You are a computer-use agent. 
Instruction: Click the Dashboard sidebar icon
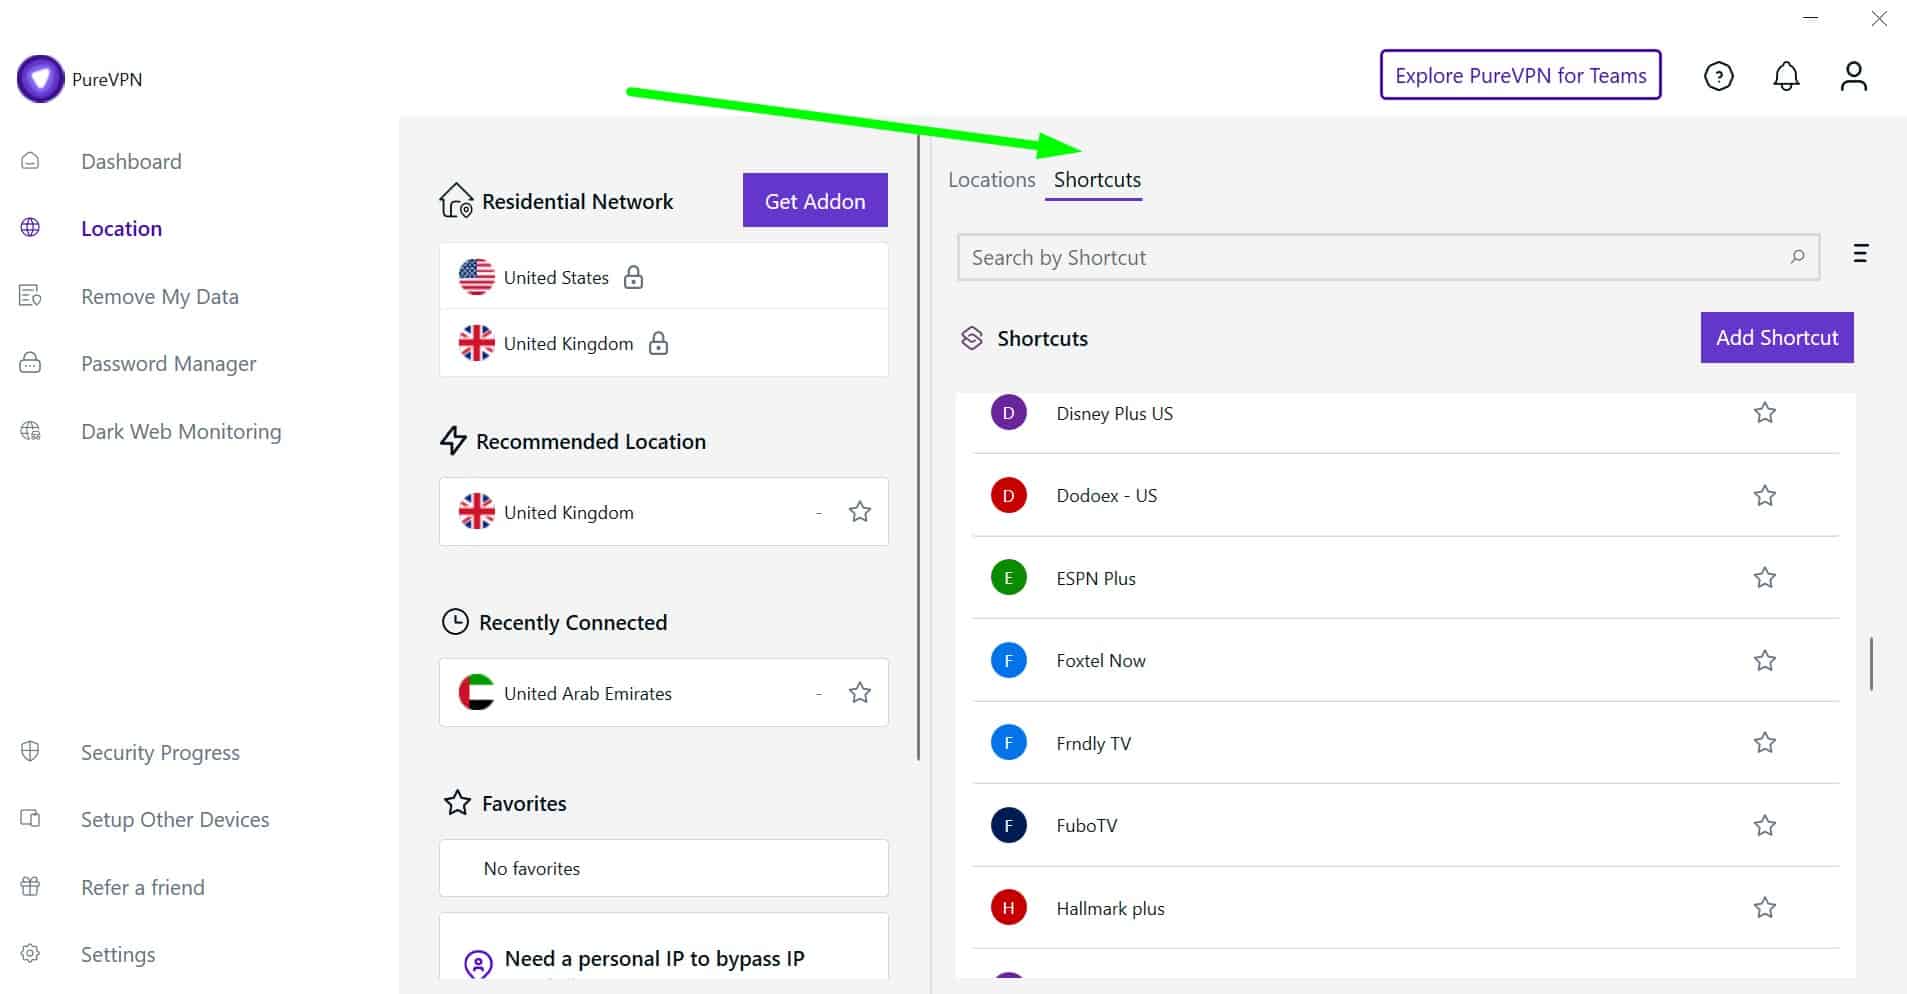30,161
